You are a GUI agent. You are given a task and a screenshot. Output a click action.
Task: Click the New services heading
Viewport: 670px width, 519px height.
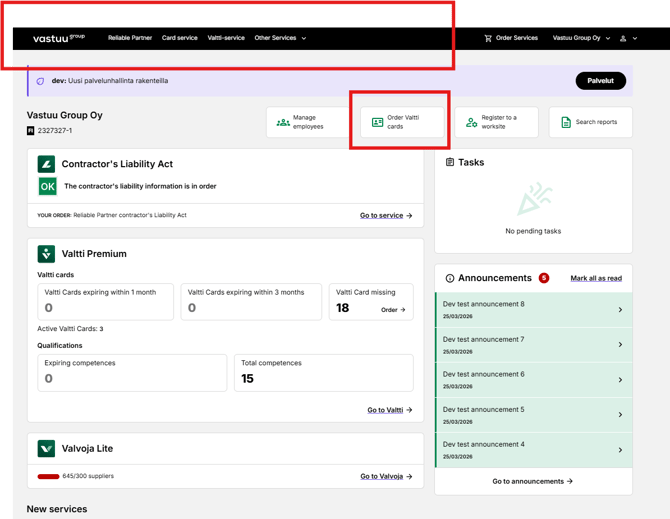click(57, 509)
